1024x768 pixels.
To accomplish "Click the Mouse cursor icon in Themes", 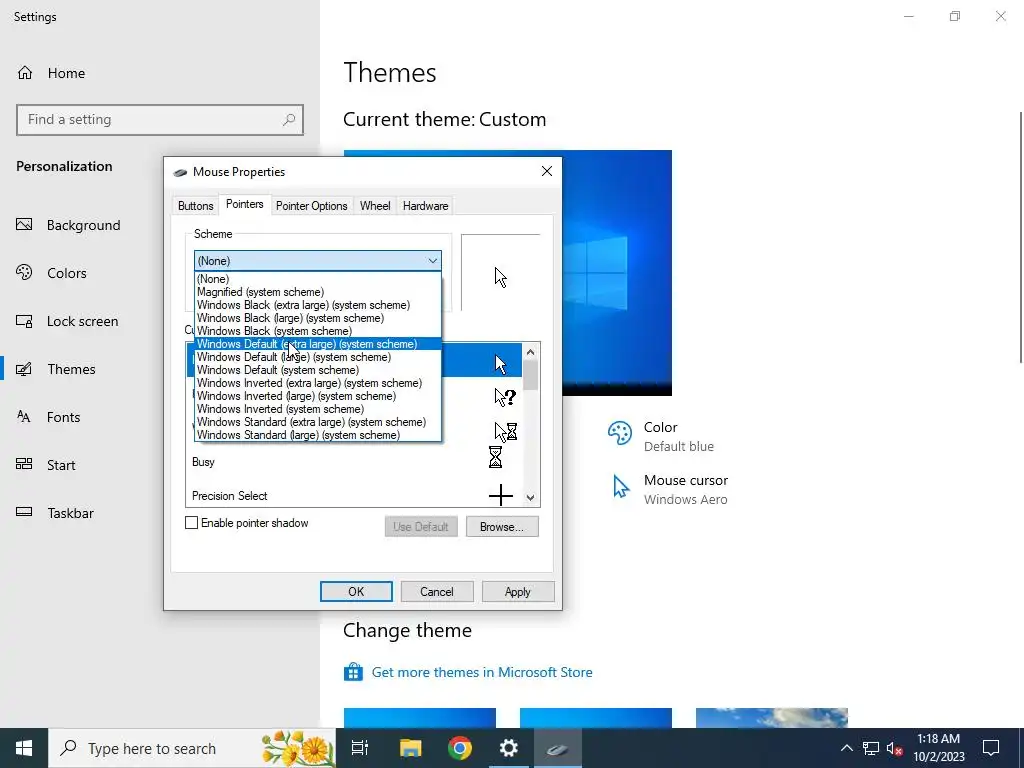I will point(620,487).
